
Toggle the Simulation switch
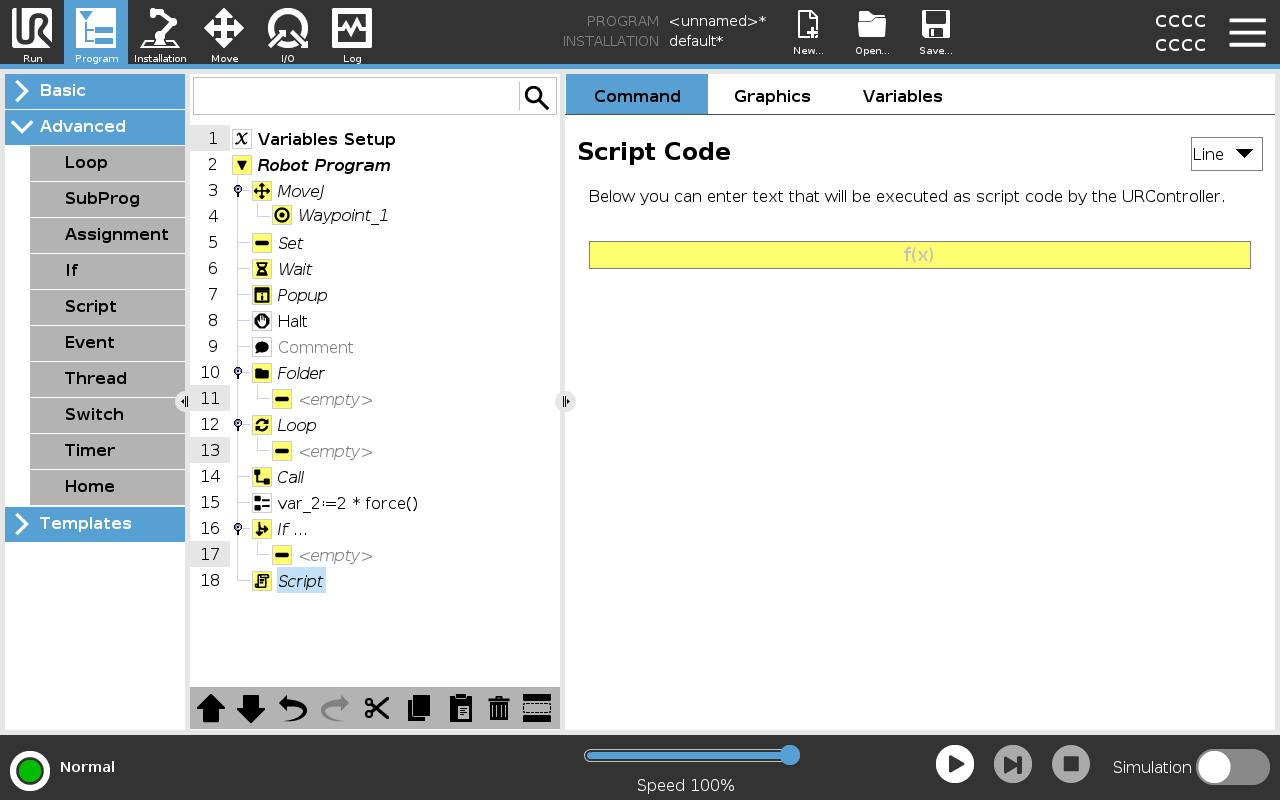tap(1232, 767)
